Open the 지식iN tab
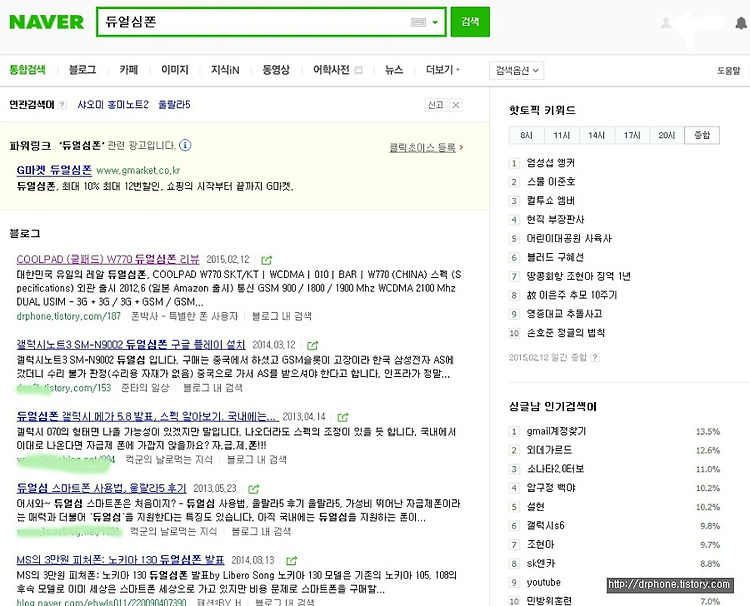The width and height of the screenshot is (750, 606). point(225,70)
